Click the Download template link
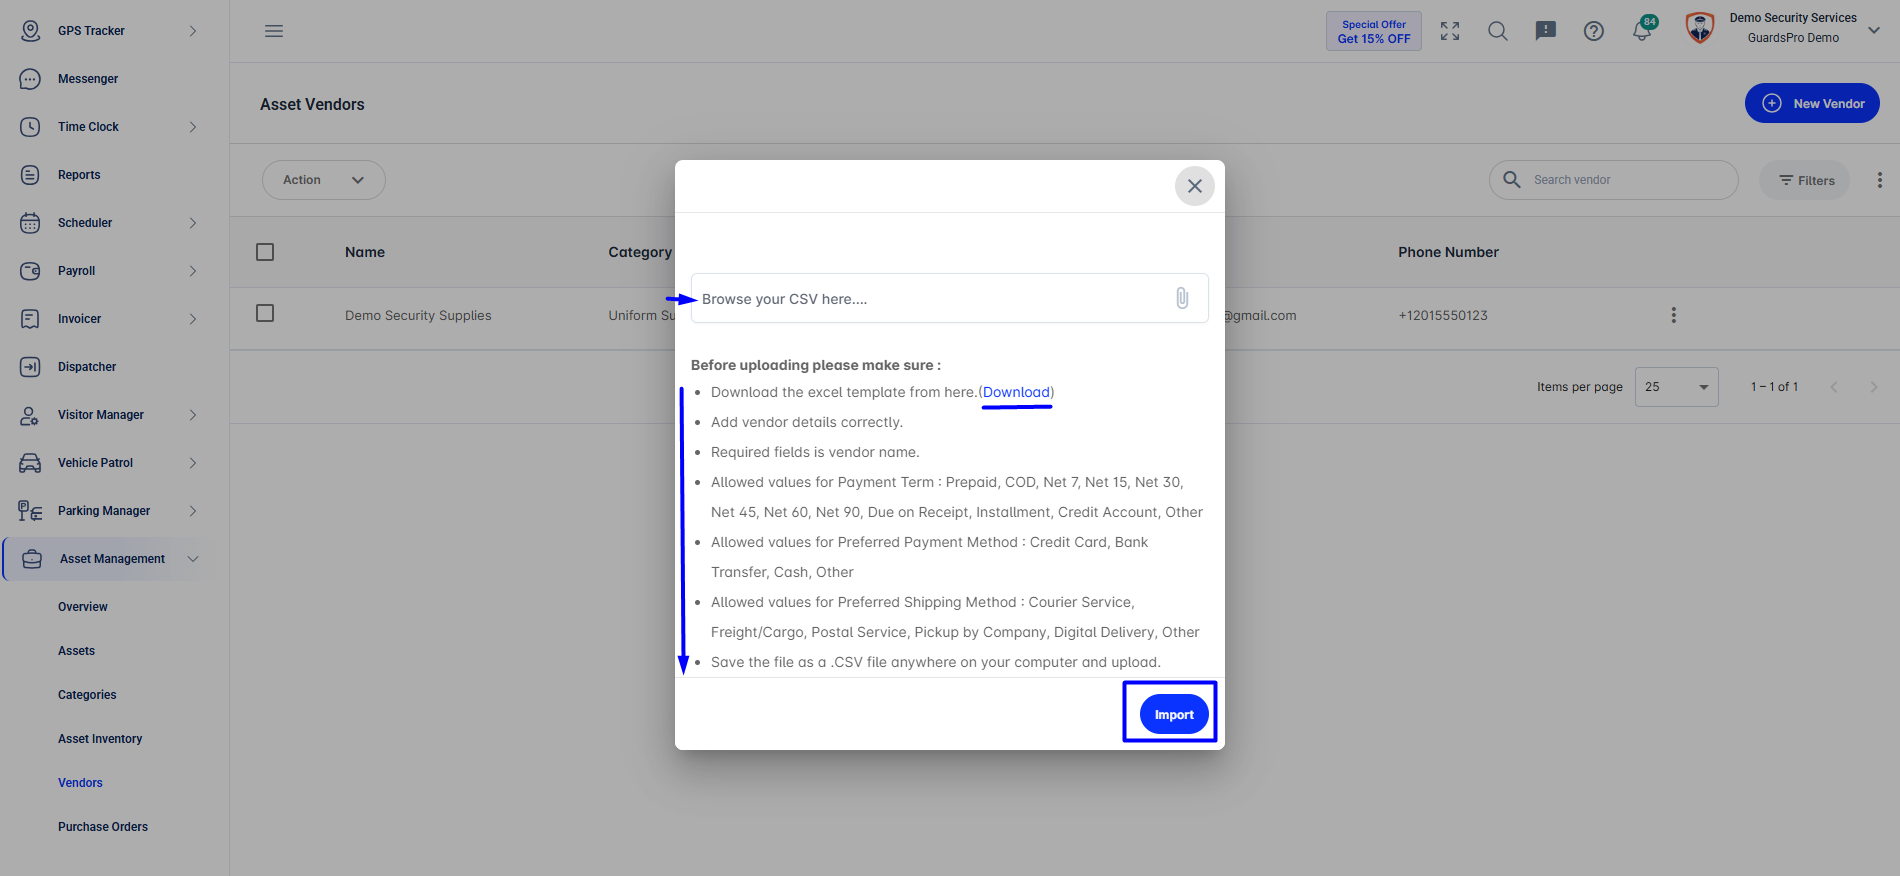 click(1016, 392)
